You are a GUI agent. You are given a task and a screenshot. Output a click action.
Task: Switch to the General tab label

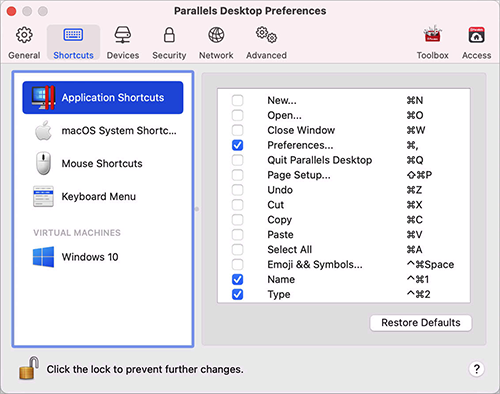click(24, 55)
